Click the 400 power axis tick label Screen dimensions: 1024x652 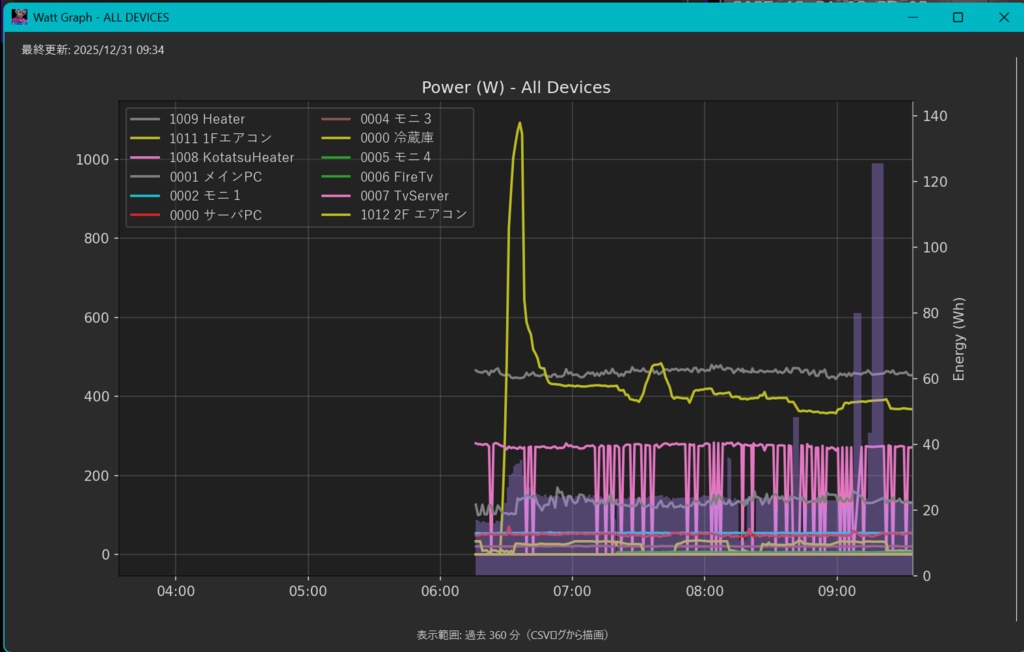coord(97,397)
